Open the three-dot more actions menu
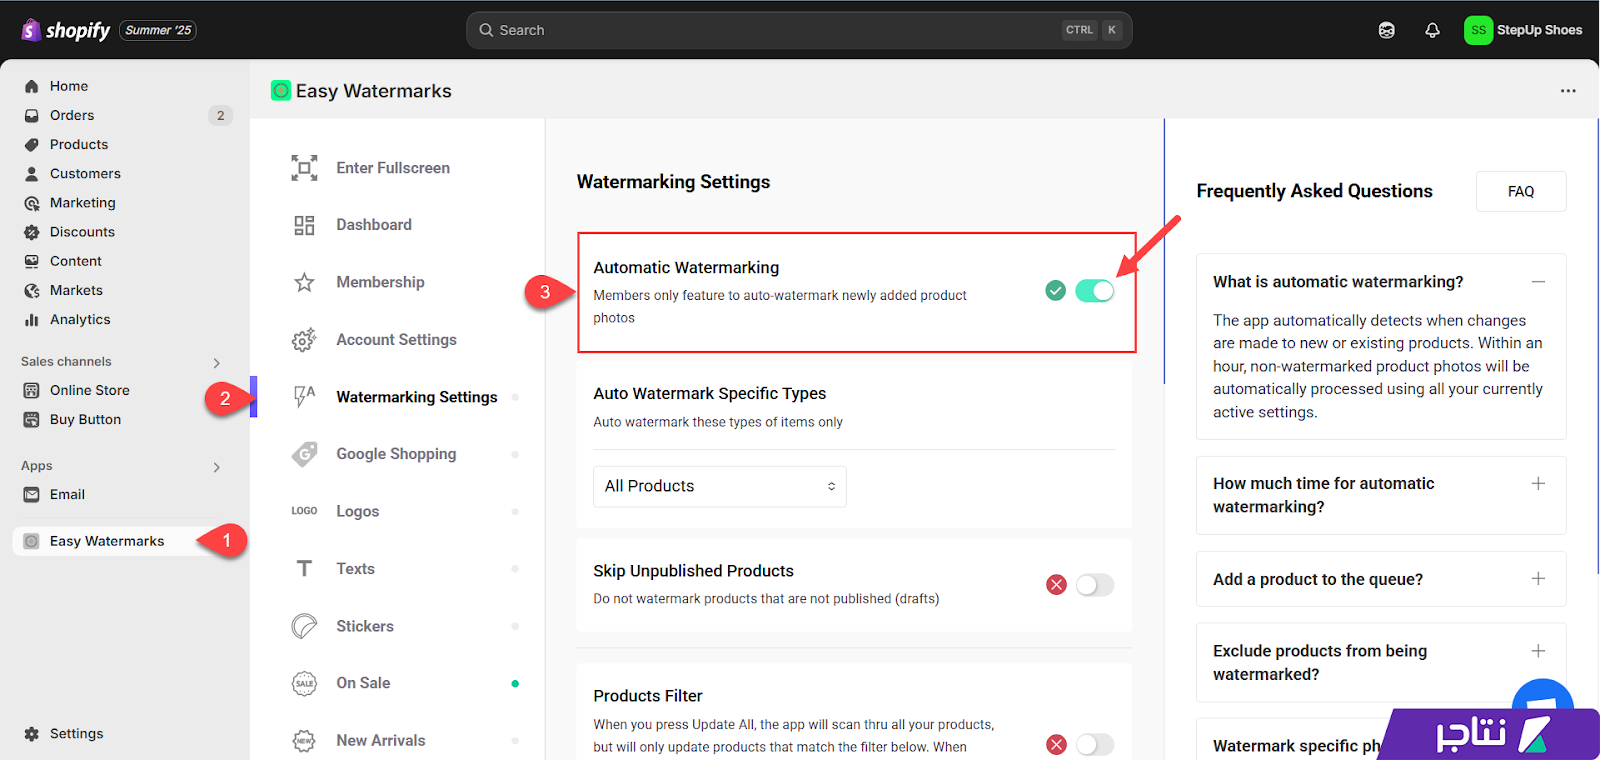1600x760 pixels. click(1568, 91)
